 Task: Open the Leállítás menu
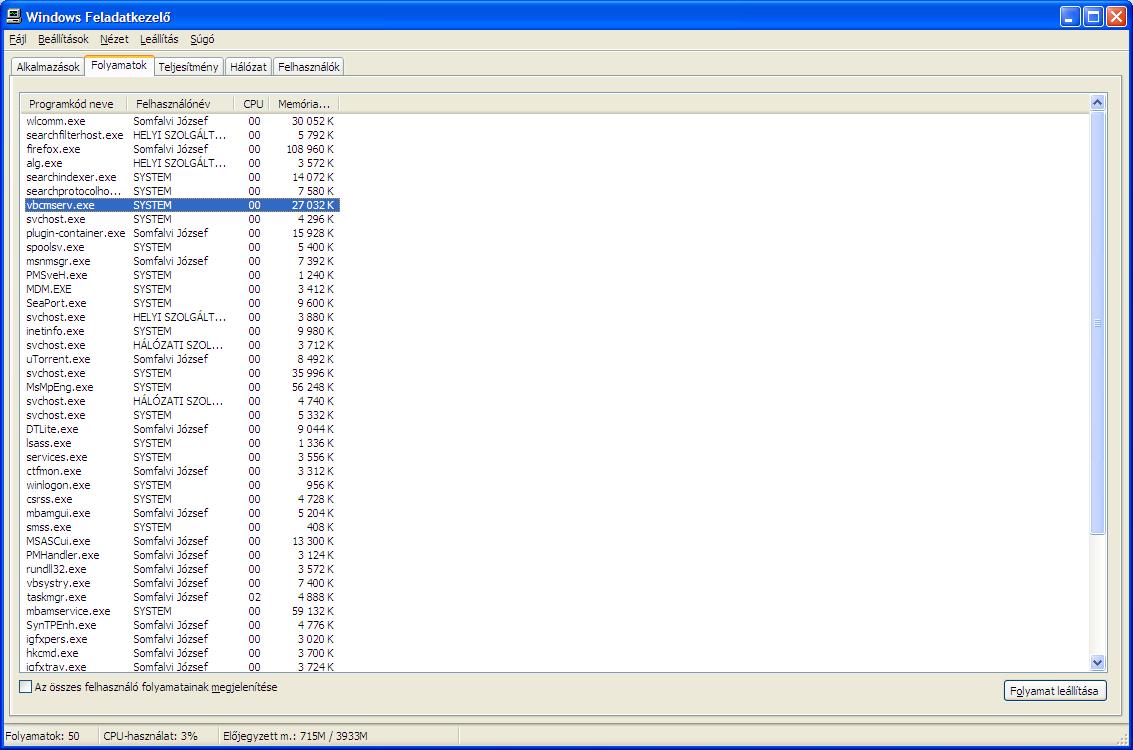tap(159, 39)
